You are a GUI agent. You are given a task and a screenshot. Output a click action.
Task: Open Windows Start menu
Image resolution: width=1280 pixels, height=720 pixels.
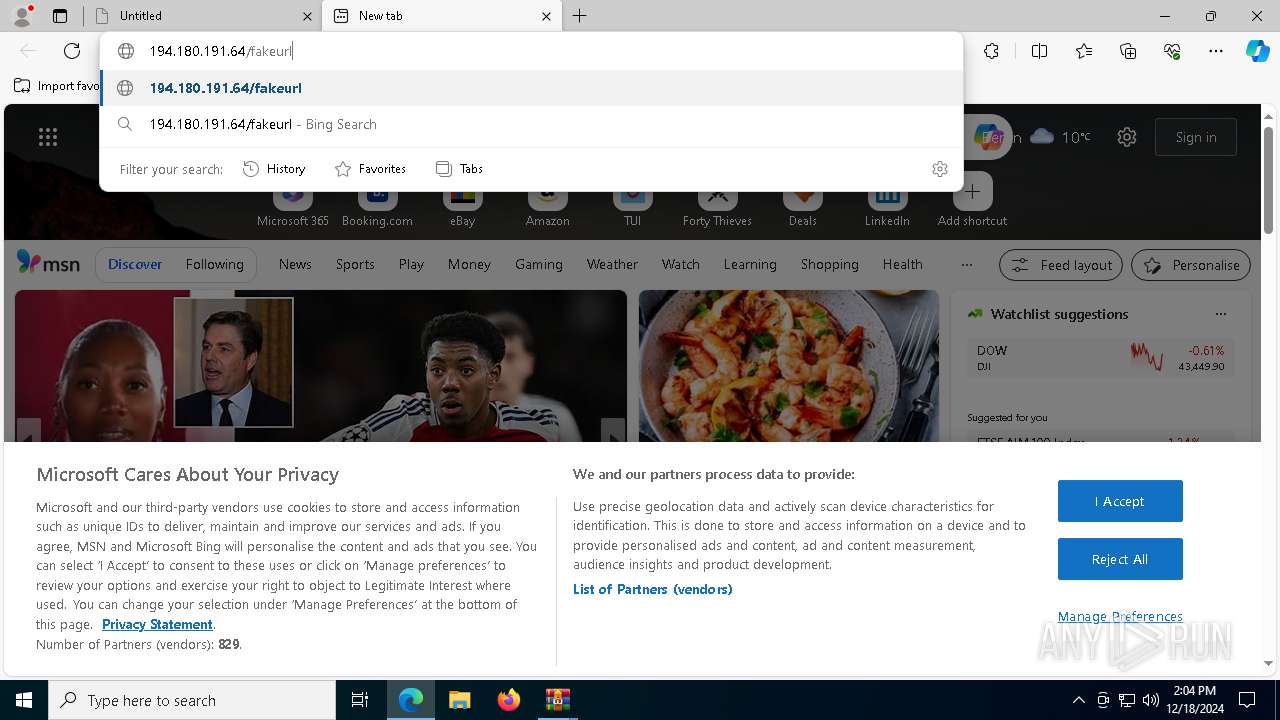click(24, 700)
